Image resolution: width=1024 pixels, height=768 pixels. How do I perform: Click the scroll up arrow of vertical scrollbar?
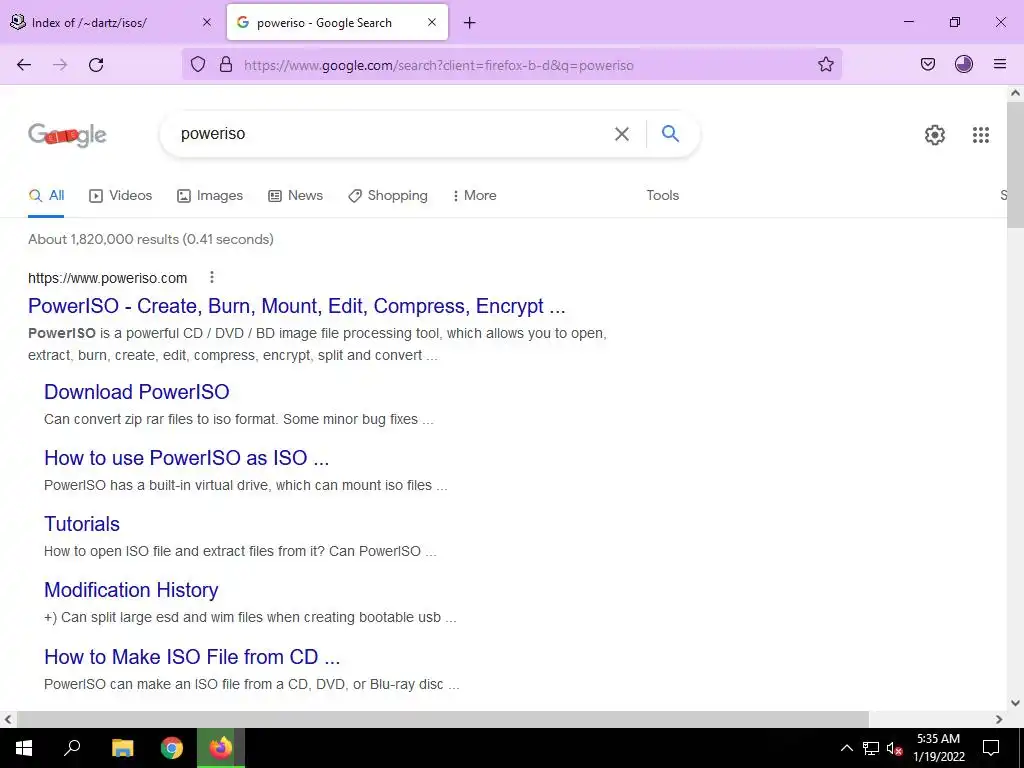click(x=1015, y=93)
